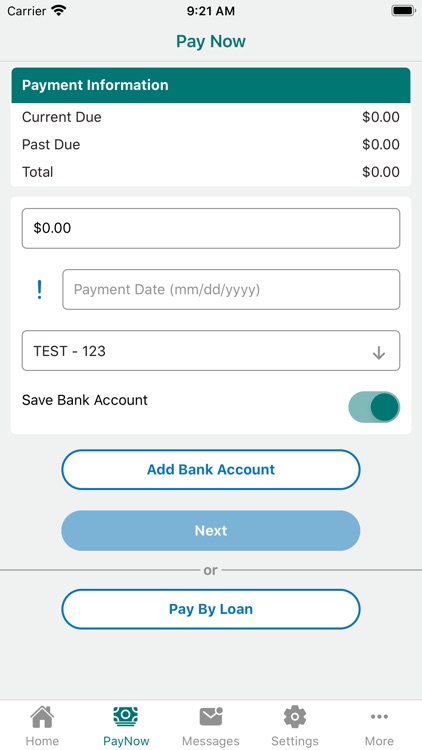Toggle the Save Bank Account switch
422x750 pixels.
pyautogui.click(x=374, y=408)
